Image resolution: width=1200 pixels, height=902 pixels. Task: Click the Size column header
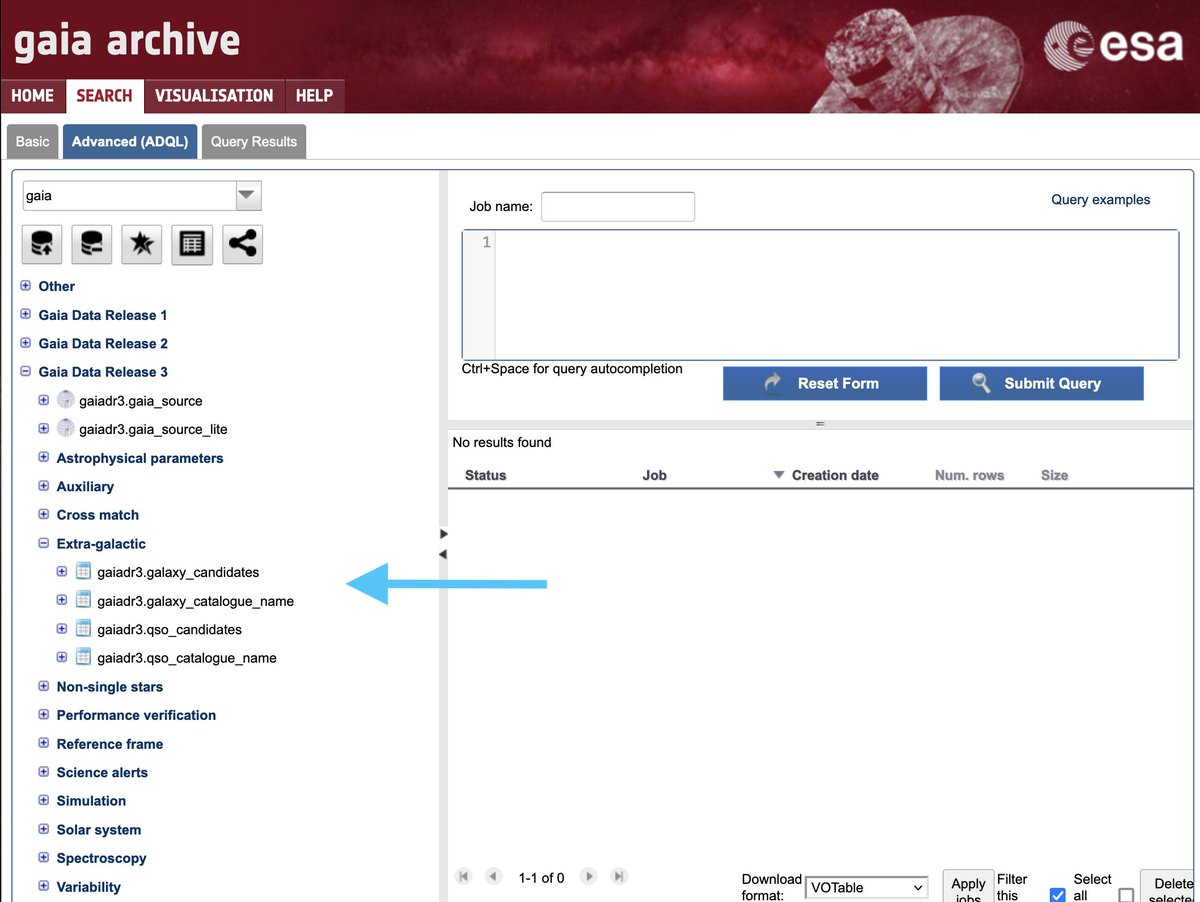click(x=1054, y=475)
